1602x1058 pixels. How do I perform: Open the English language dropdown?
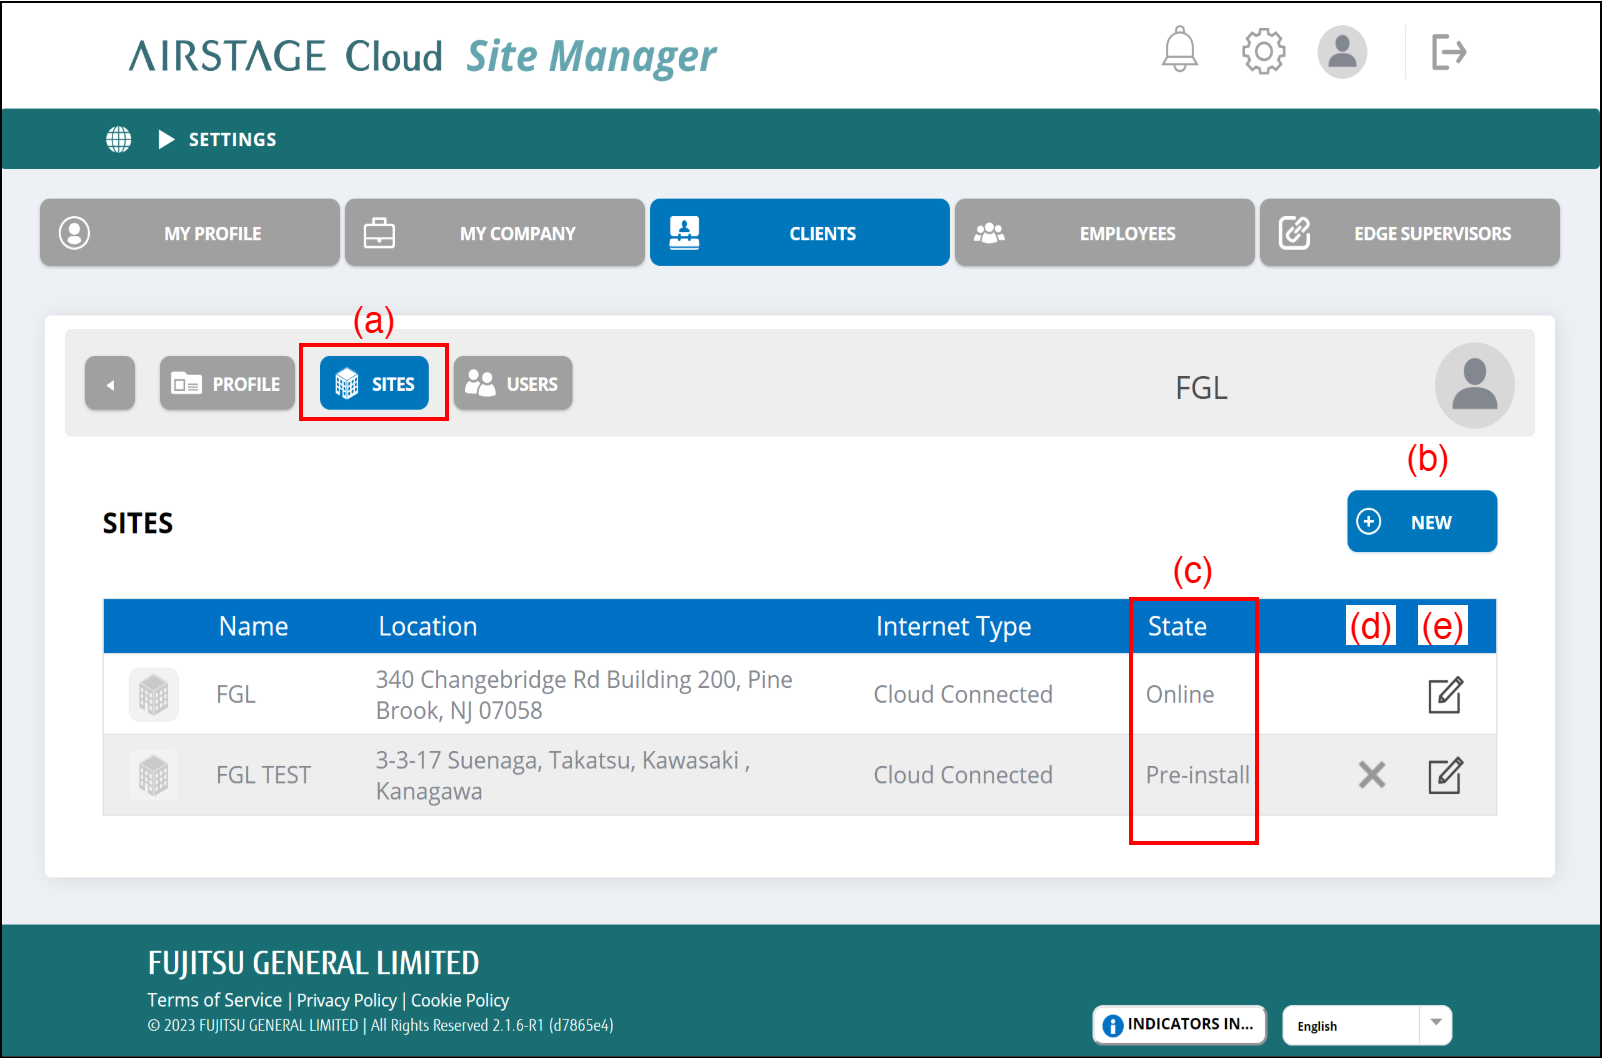tap(1366, 1025)
